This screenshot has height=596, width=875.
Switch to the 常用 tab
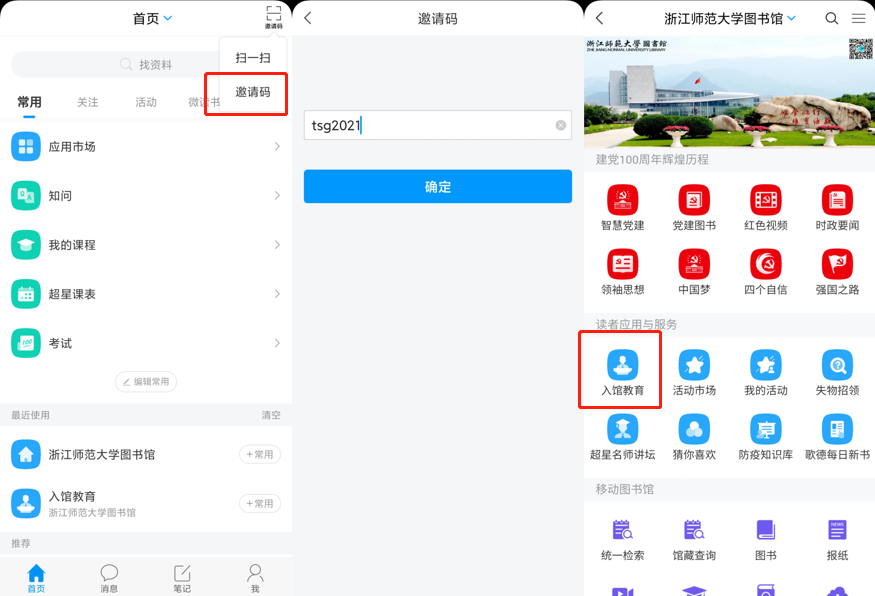click(29, 102)
